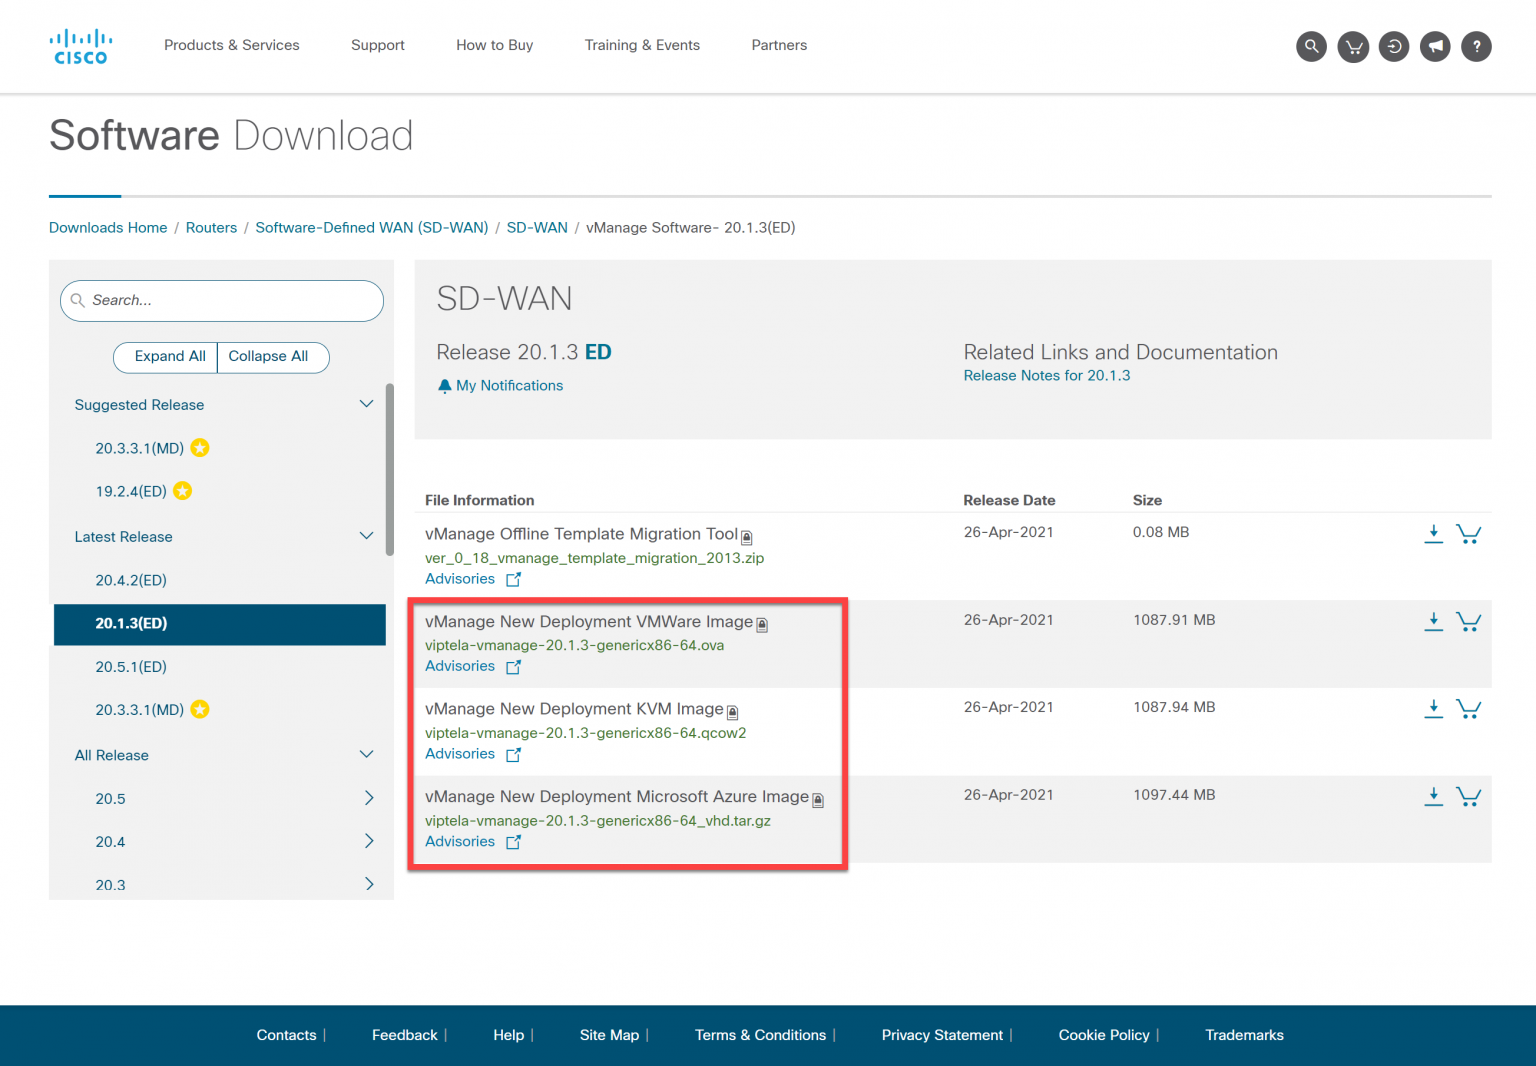Open Advisories for the Microsoft Azure Image
Viewport: 1536px width, 1066px height.
pyautogui.click(x=460, y=841)
